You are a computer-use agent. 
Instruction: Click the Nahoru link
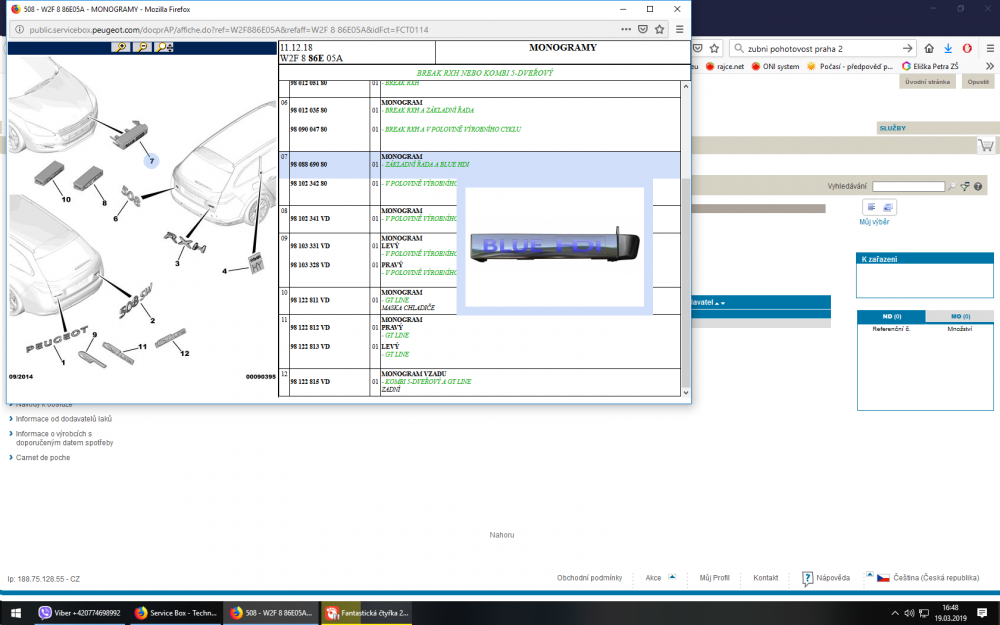pyautogui.click(x=502, y=535)
